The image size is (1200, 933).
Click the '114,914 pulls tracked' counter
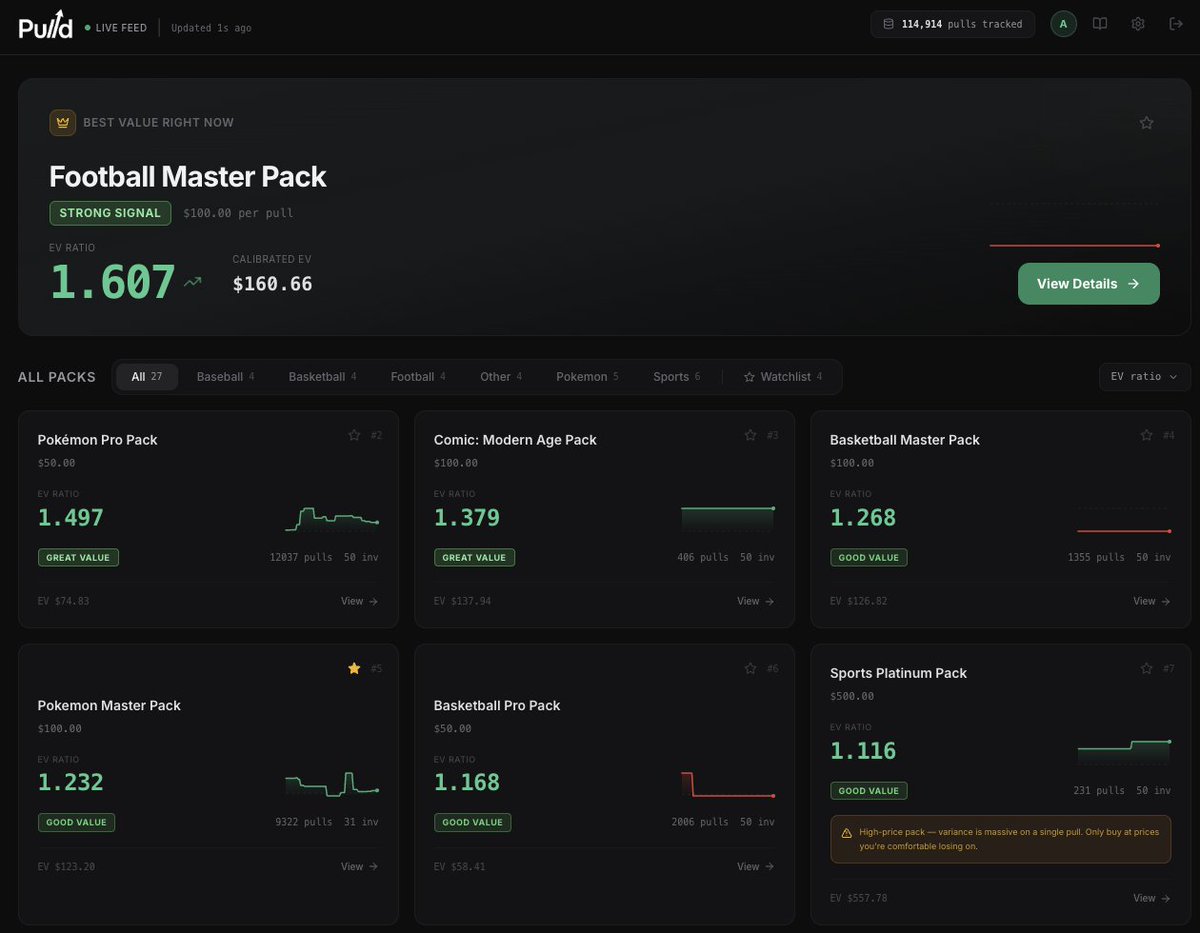pyautogui.click(x=953, y=24)
